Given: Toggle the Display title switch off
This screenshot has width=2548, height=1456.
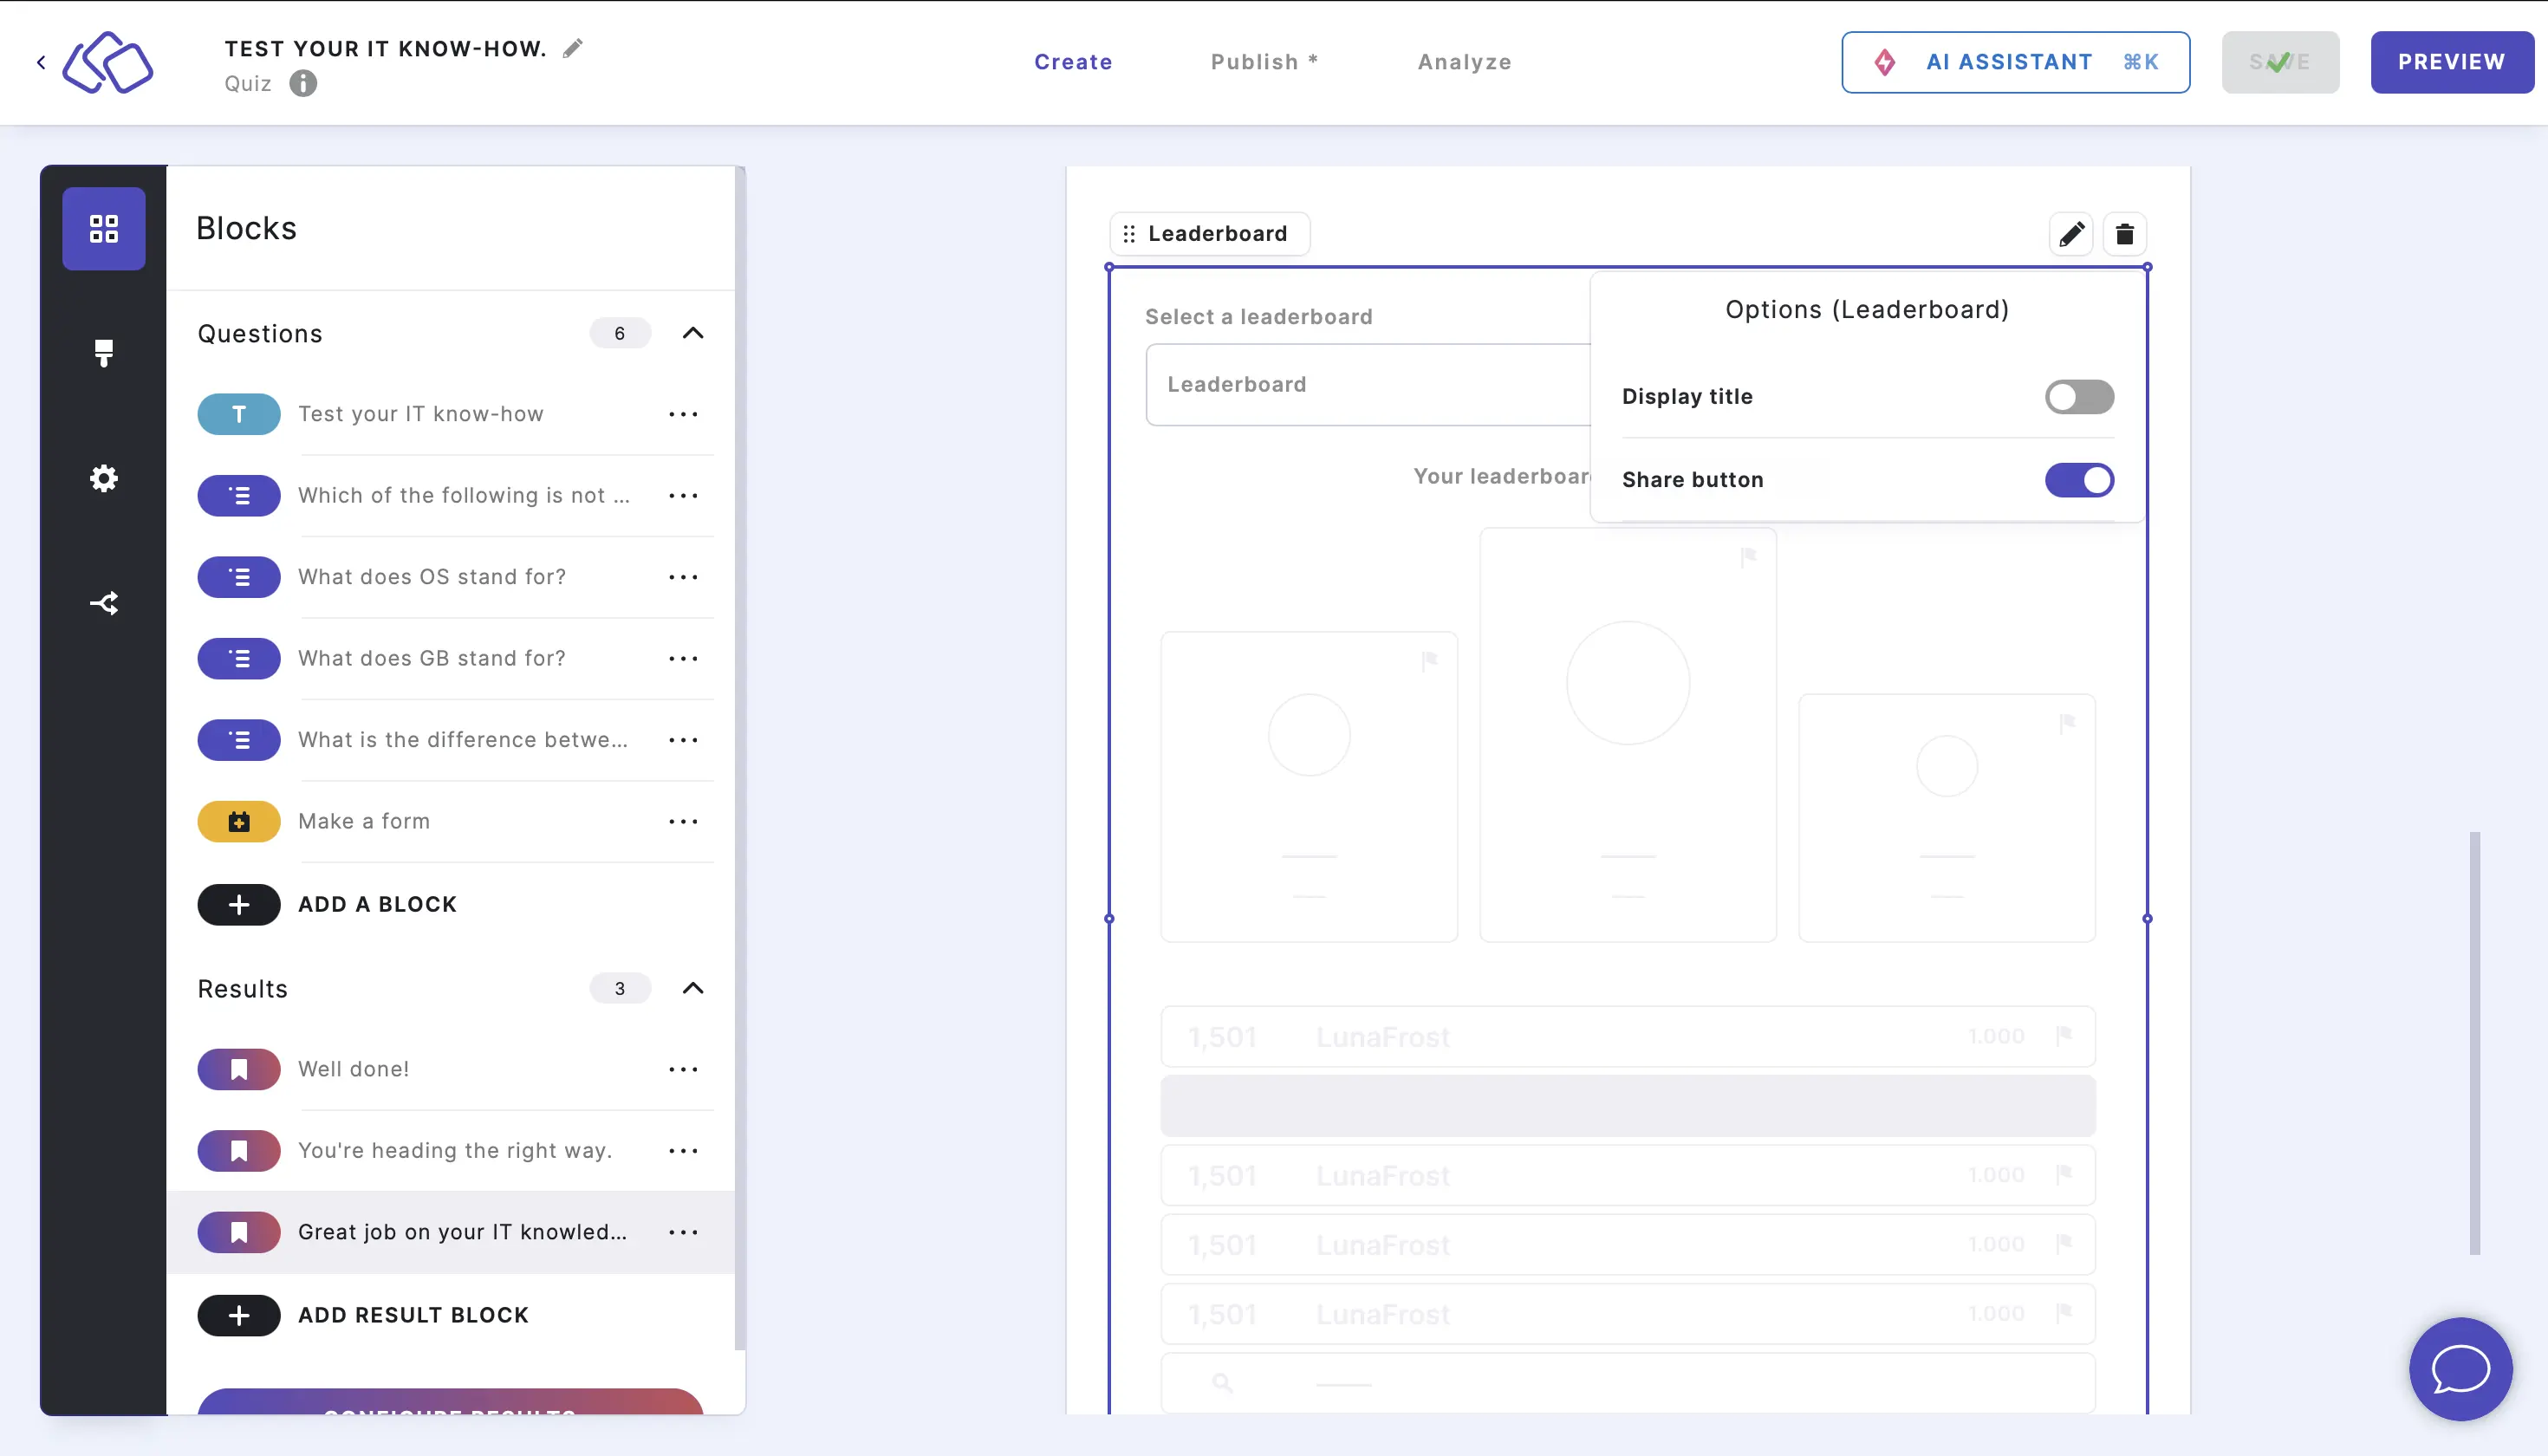Looking at the screenshot, I should tap(2081, 395).
